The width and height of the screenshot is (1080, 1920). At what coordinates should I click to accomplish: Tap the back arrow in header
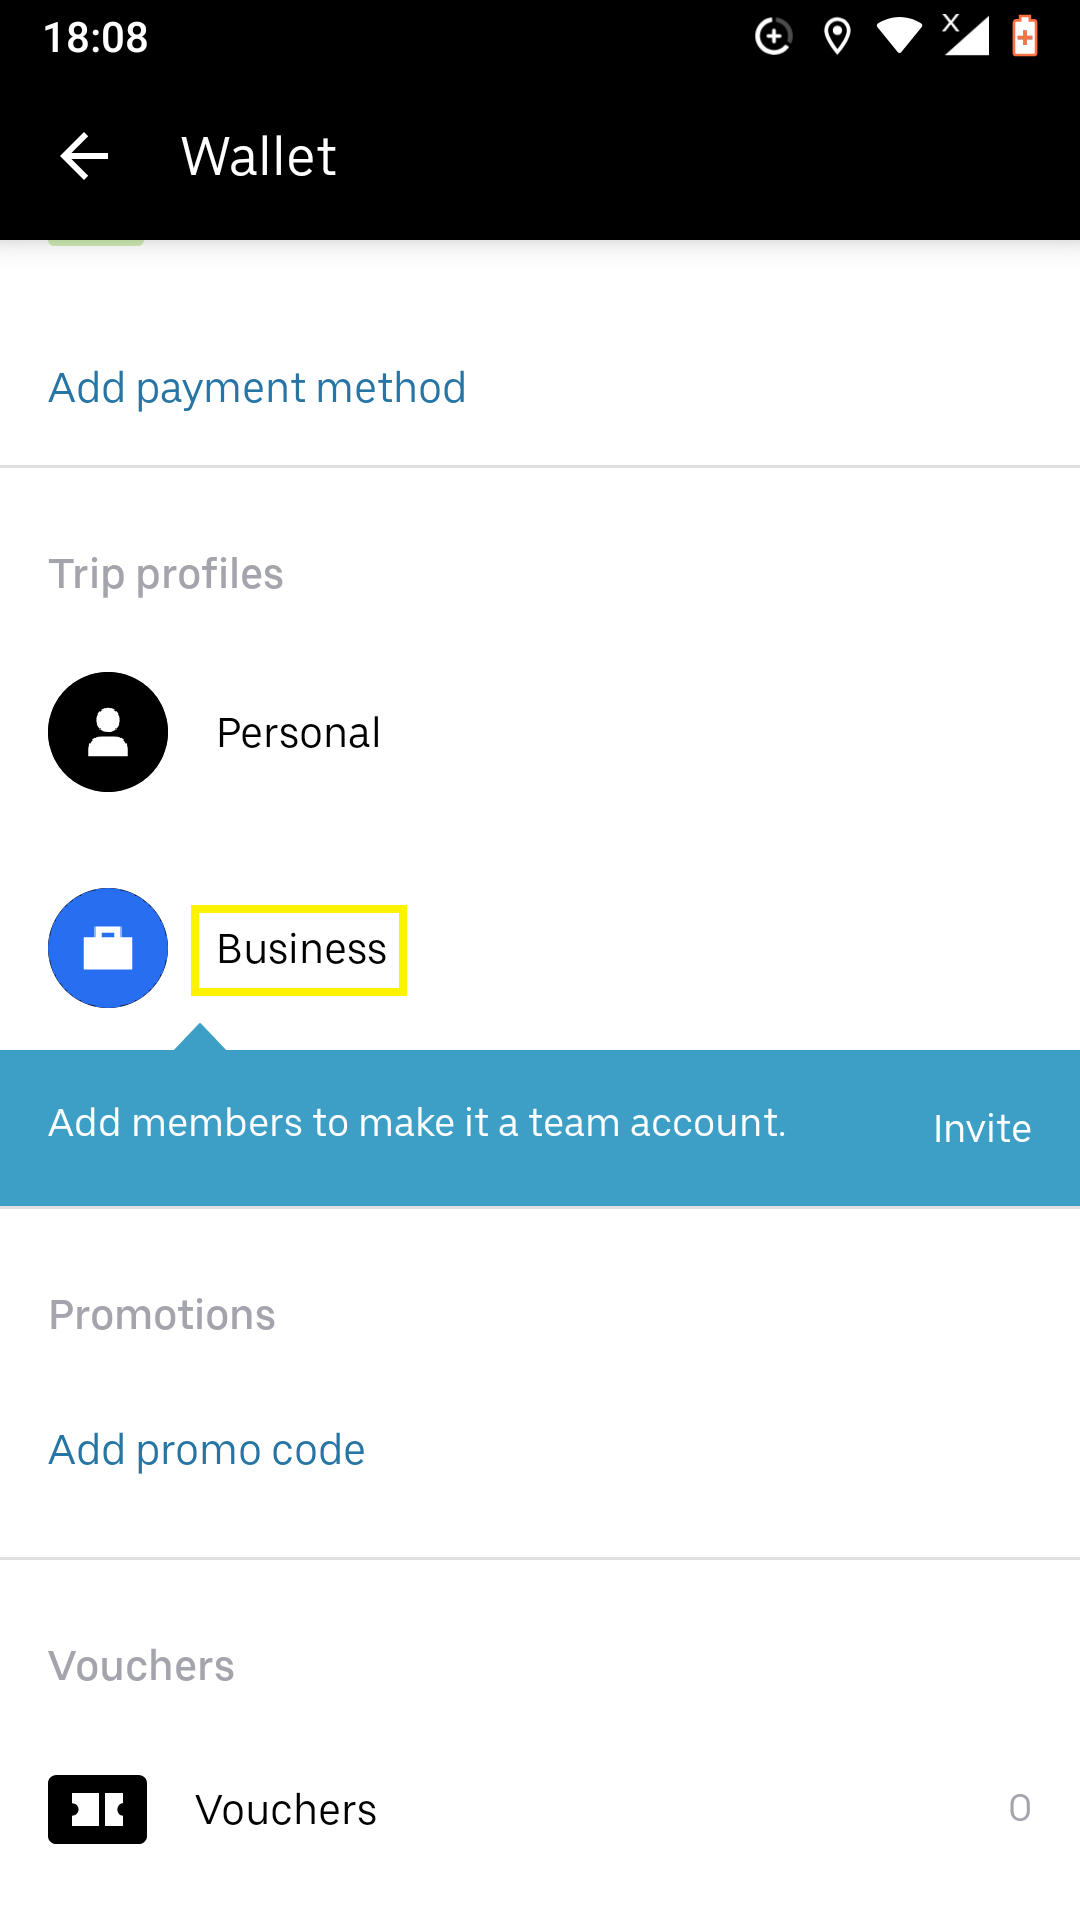coord(84,156)
